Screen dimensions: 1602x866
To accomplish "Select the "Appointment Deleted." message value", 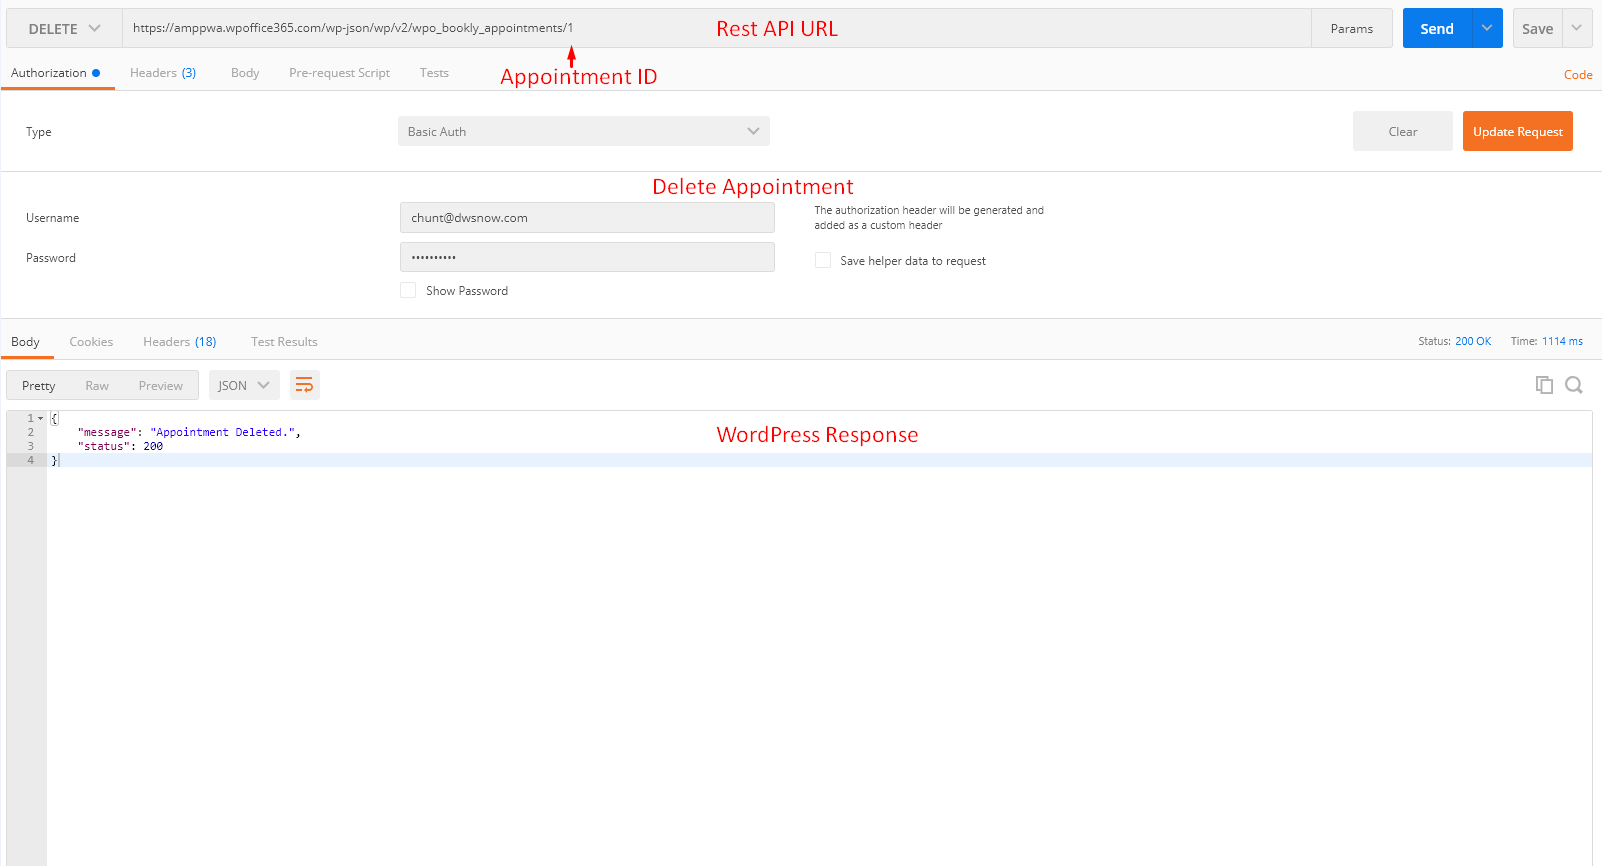I will [223, 432].
